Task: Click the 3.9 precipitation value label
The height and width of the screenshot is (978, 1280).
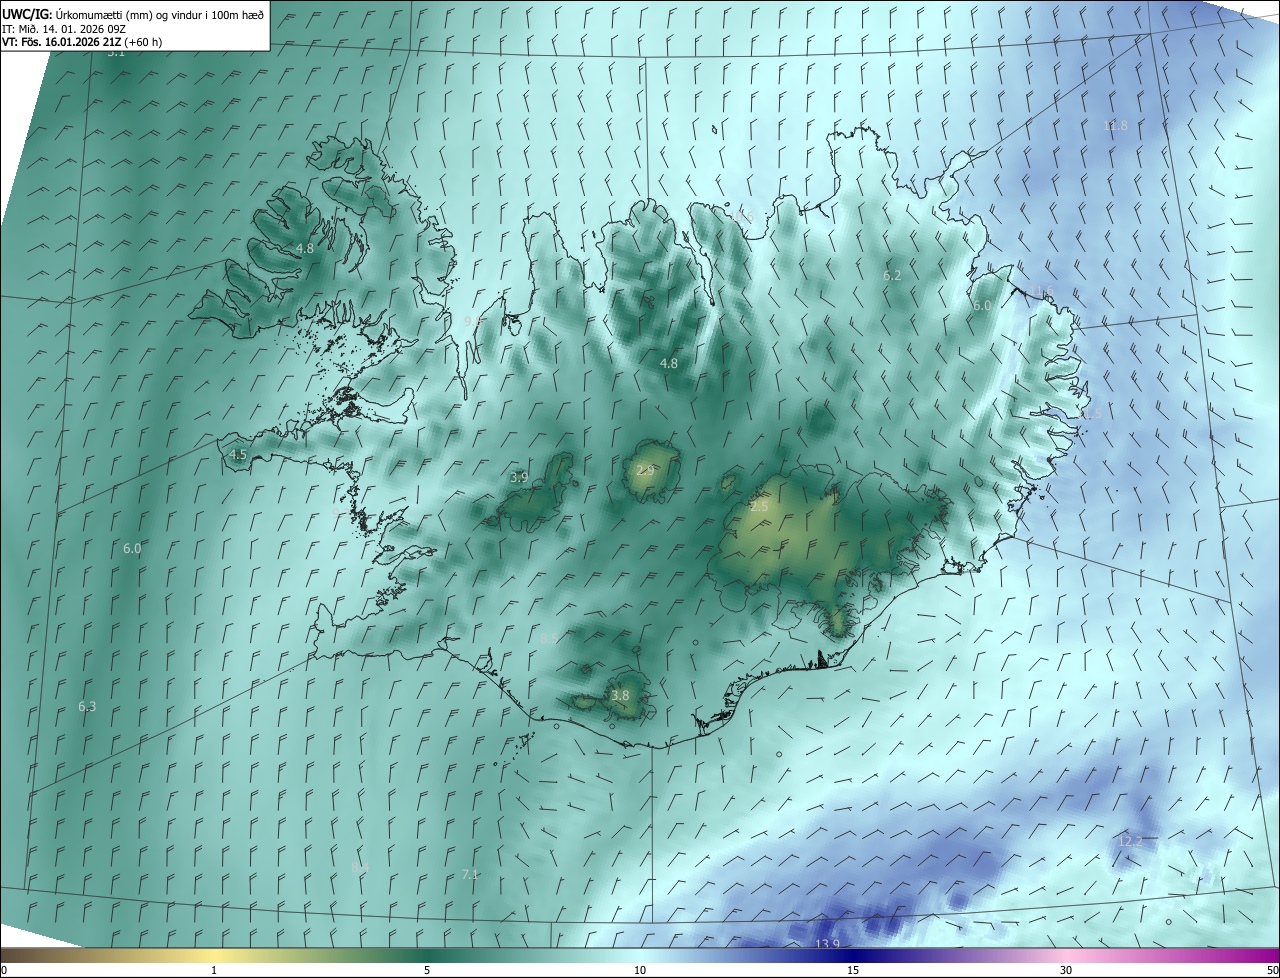Action: (x=519, y=478)
